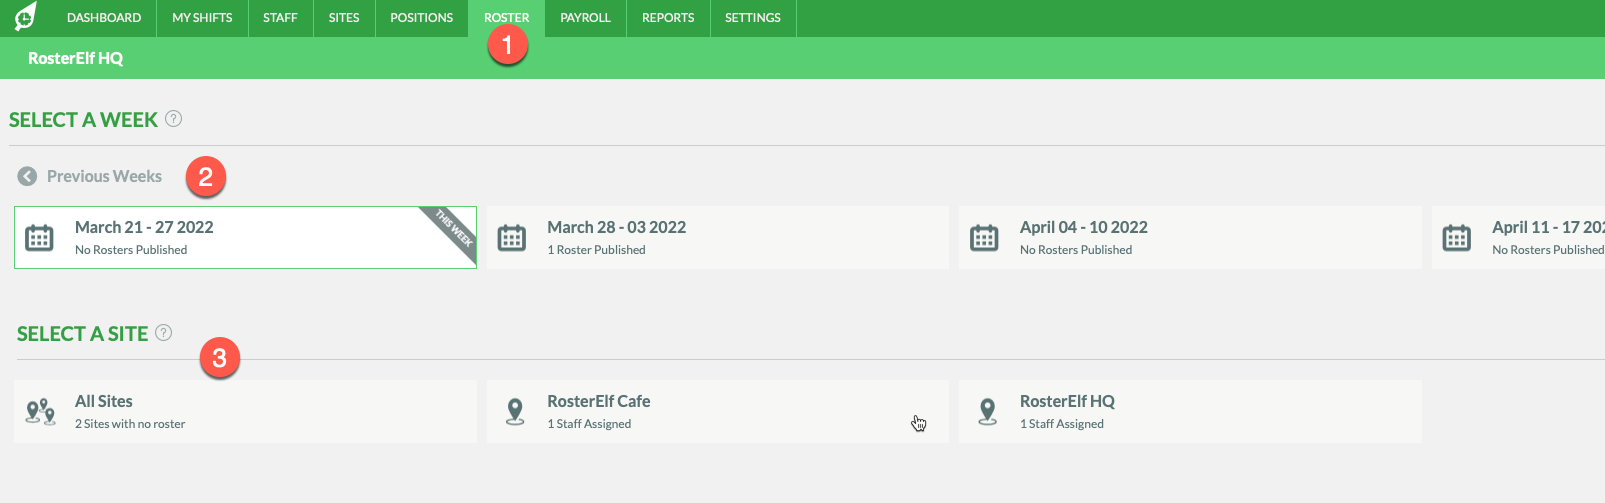The image size is (1605, 503).
Task: Click the Previous Weeks back arrow icon
Action: click(x=27, y=176)
